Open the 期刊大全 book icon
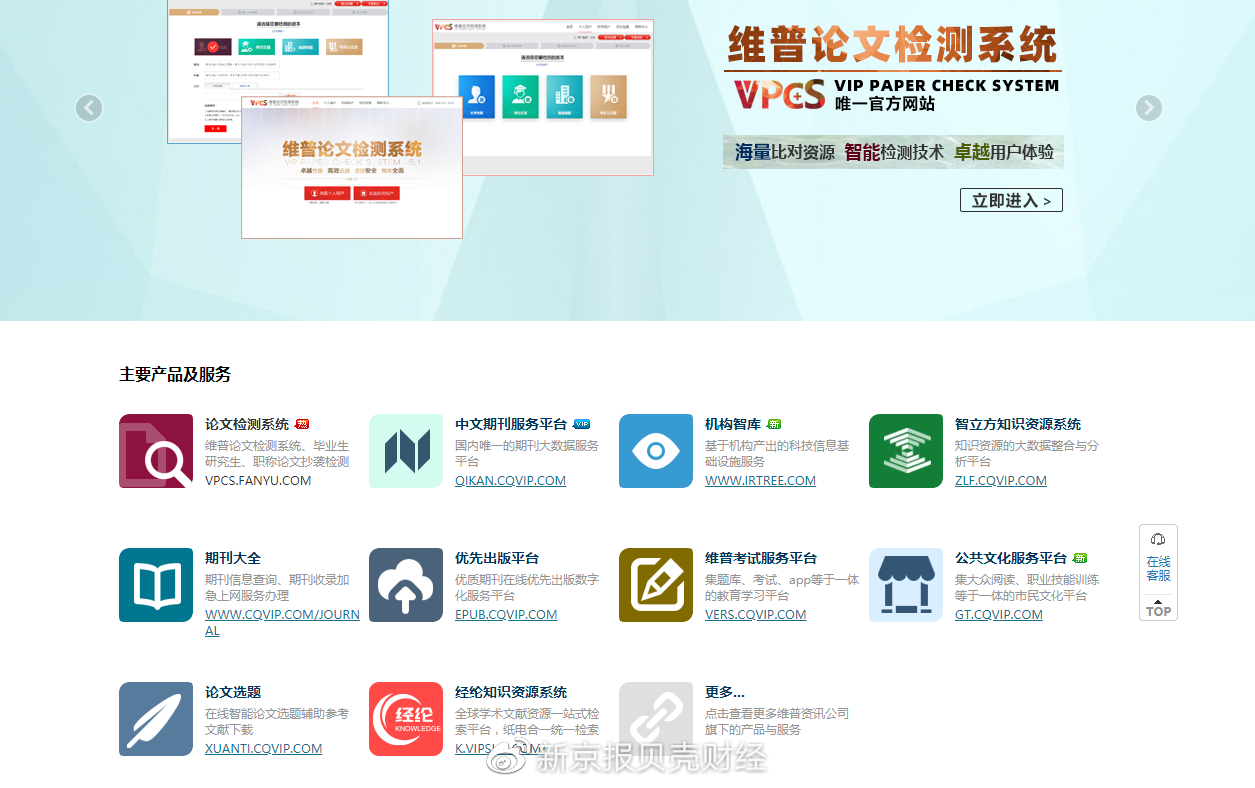 pyautogui.click(x=156, y=585)
